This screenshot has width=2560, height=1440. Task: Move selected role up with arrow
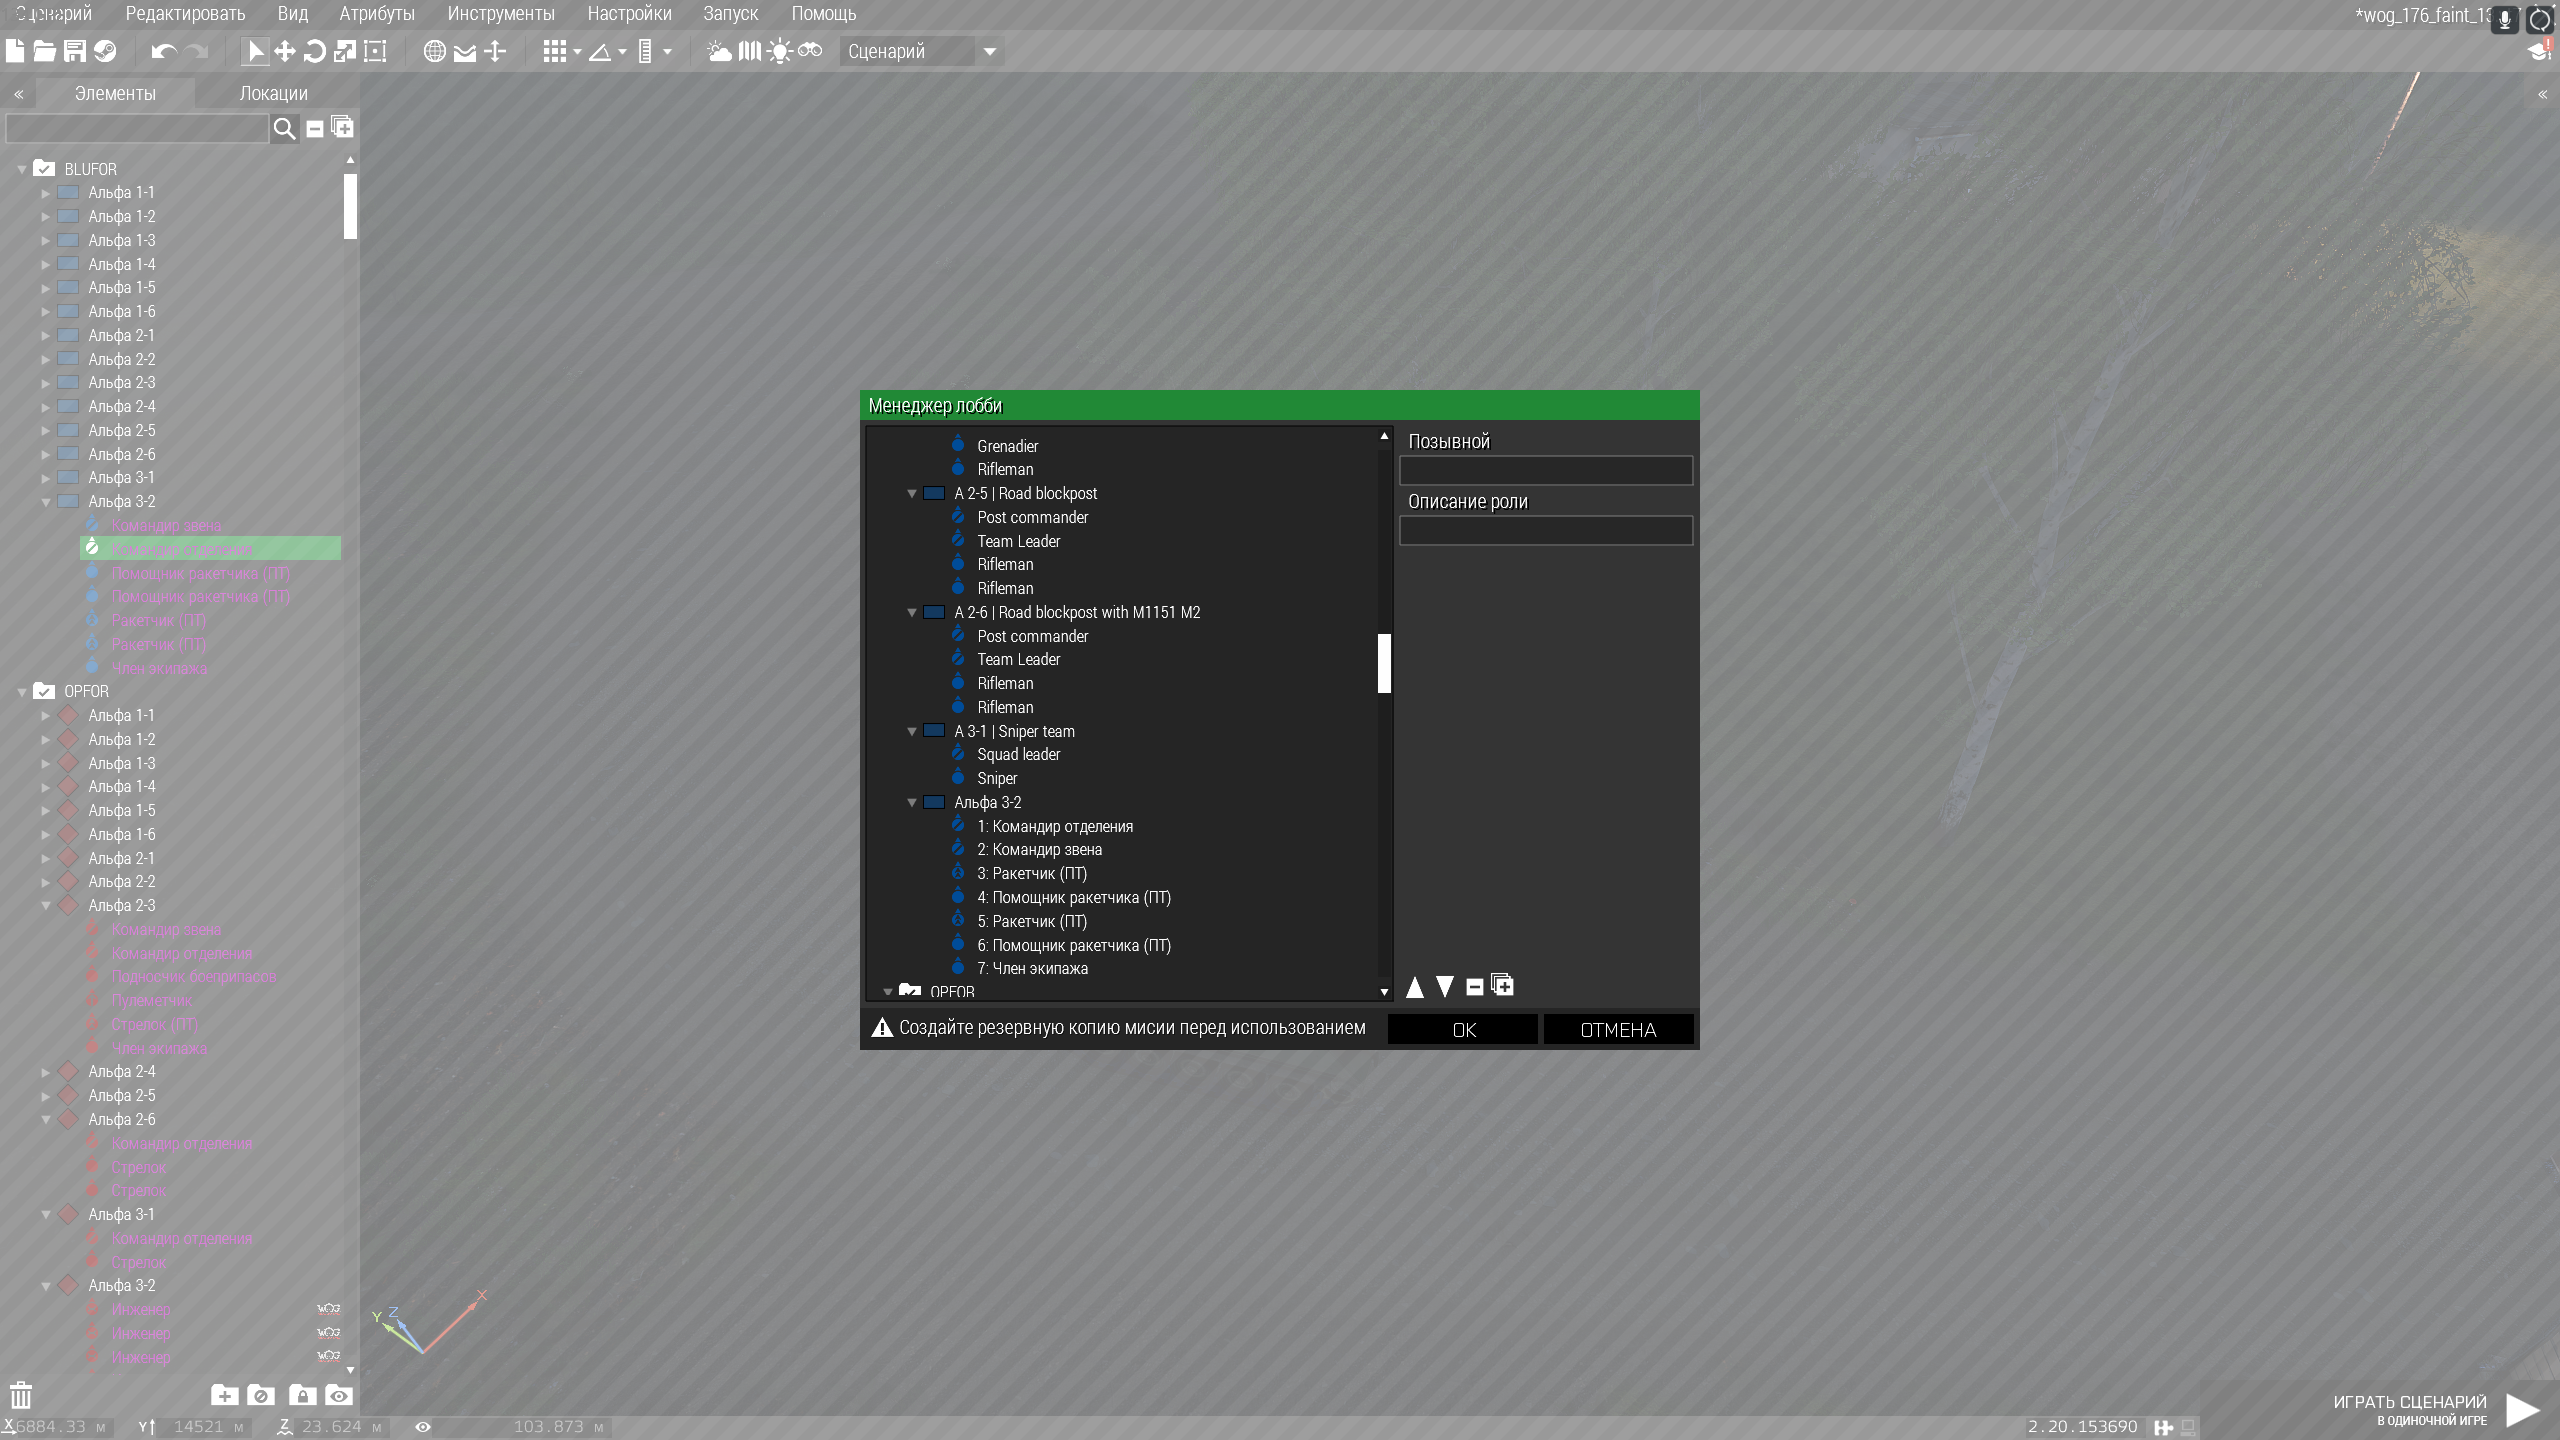point(1415,987)
